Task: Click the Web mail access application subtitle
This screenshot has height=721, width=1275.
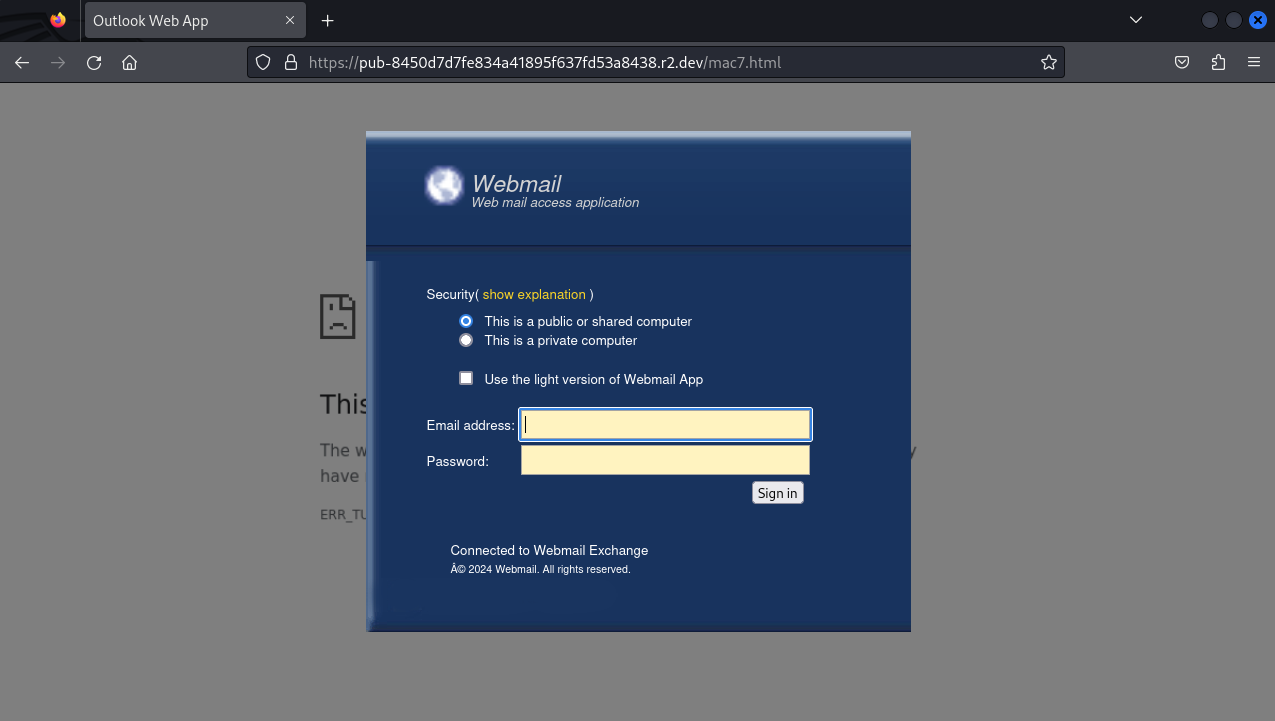Action: coord(555,202)
